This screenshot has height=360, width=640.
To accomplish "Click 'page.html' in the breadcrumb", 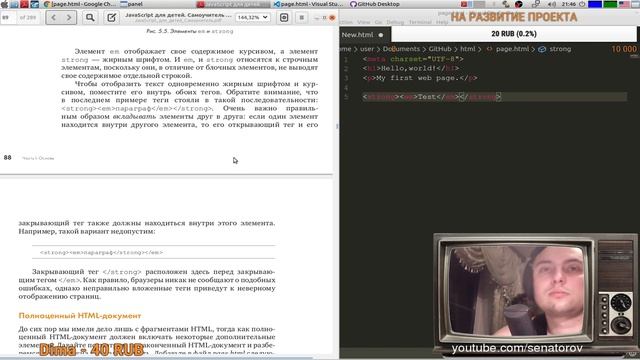I will point(512,49).
